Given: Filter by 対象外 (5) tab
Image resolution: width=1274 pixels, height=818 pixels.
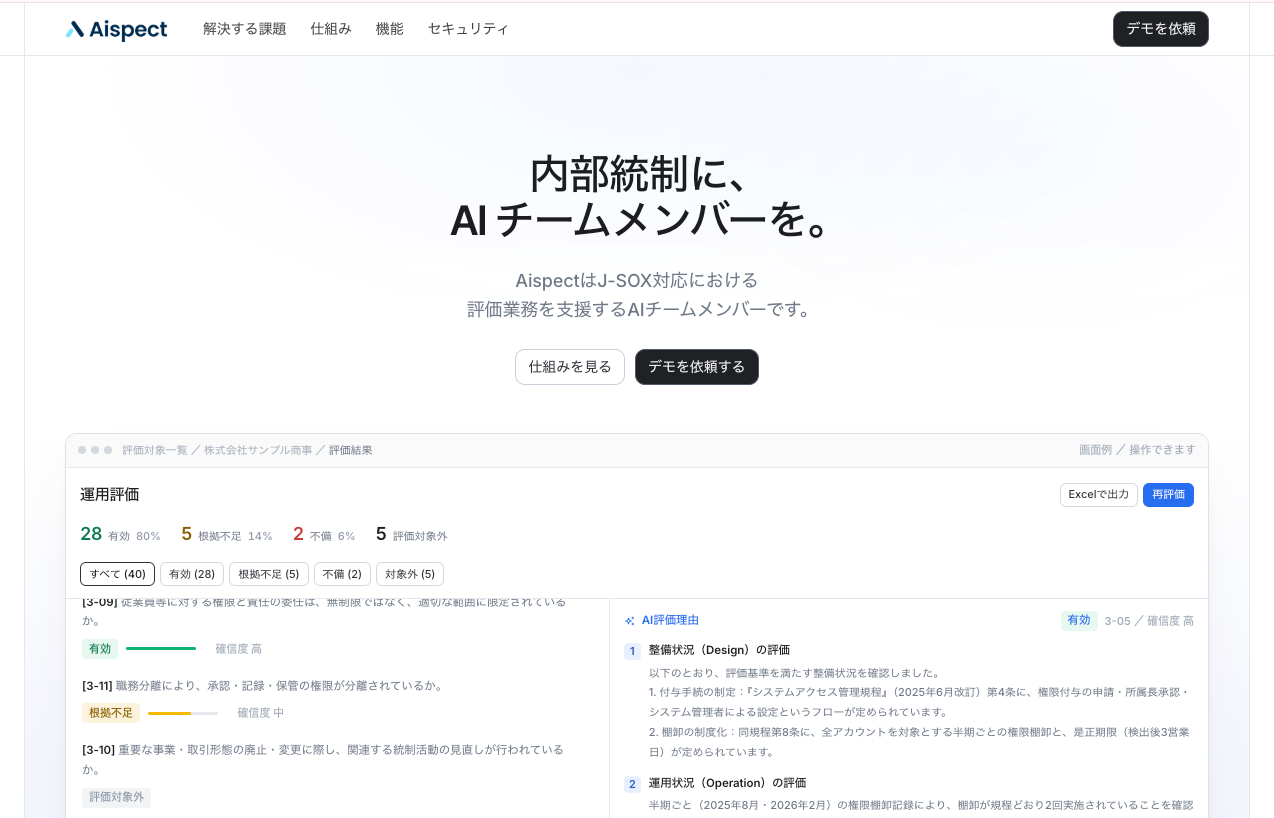Looking at the screenshot, I should coord(410,574).
